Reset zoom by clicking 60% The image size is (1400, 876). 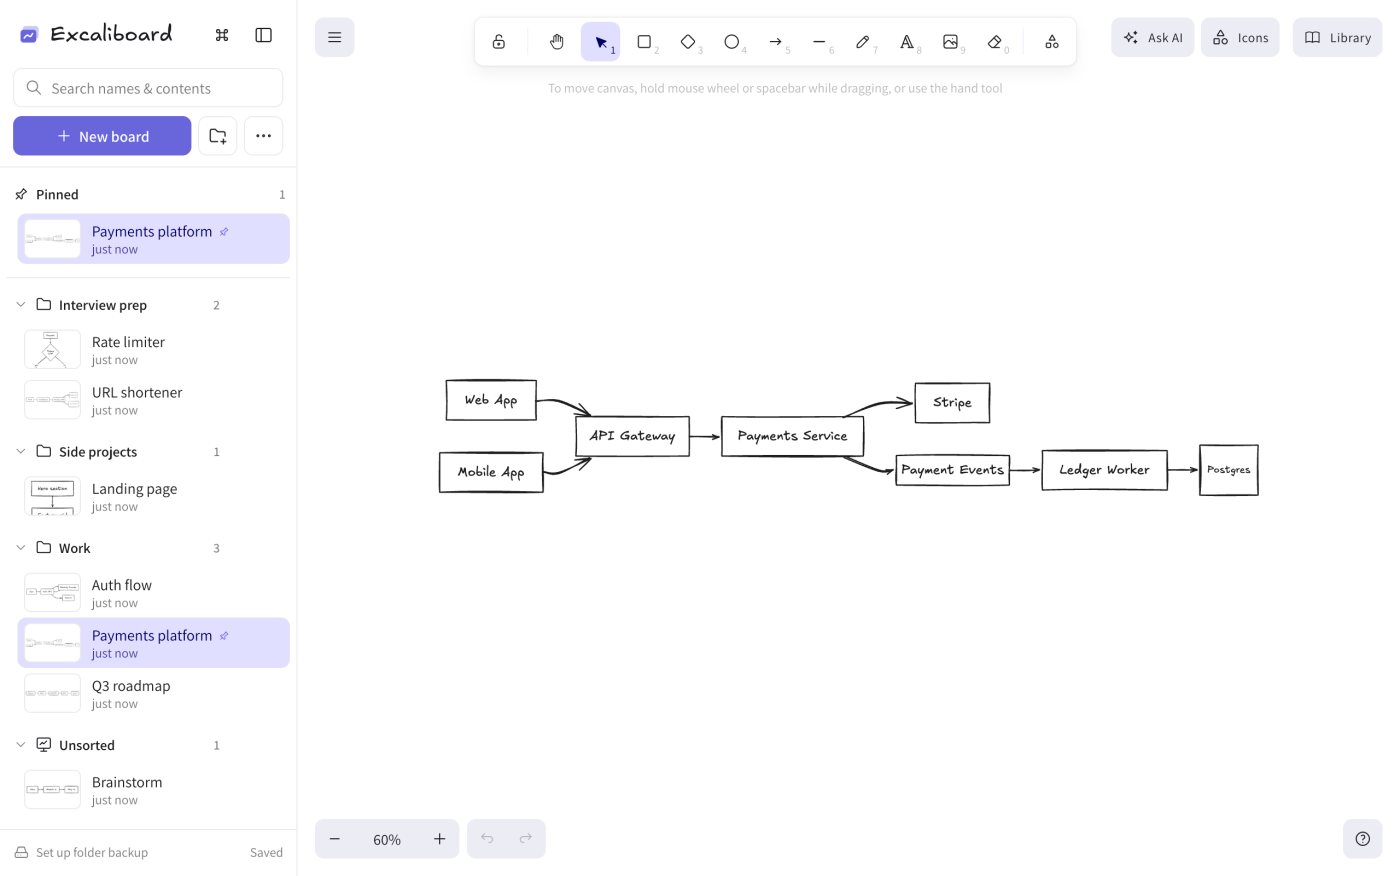pyautogui.click(x=387, y=840)
